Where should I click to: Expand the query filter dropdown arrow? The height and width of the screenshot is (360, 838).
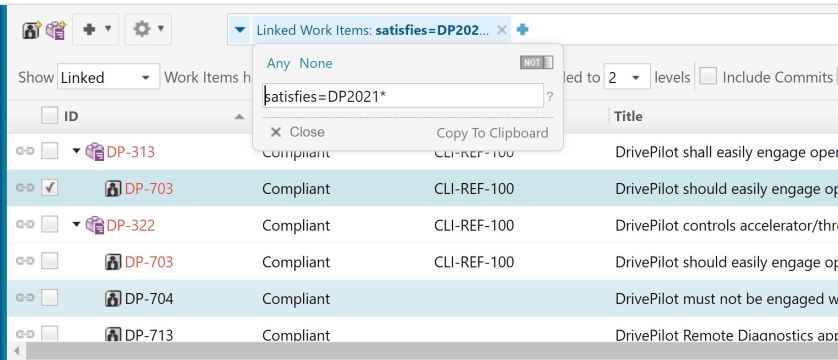(240, 30)
